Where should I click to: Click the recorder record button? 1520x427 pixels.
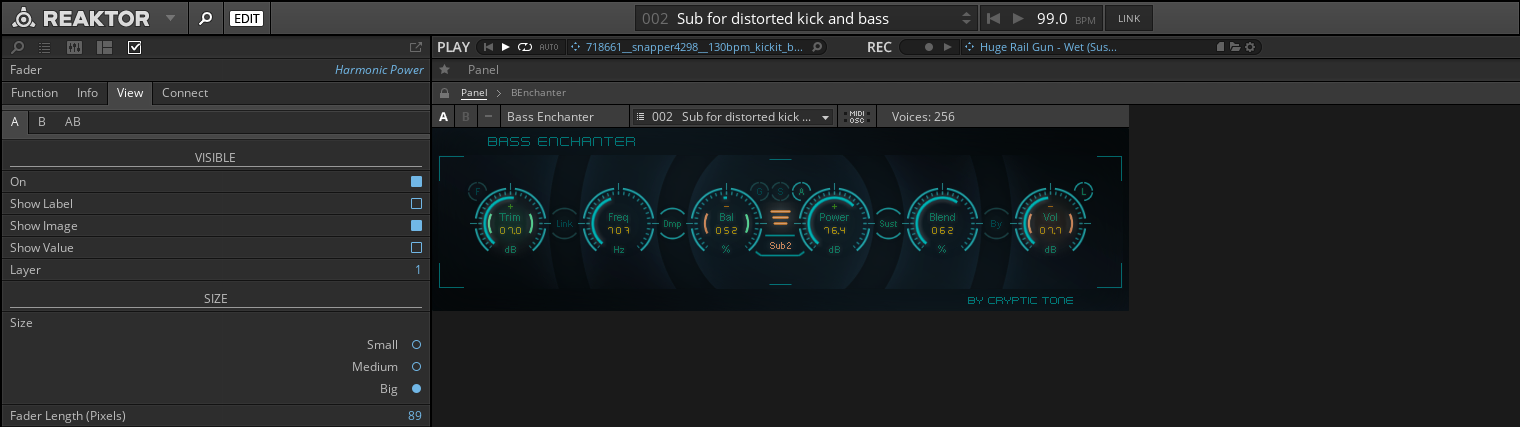929,47
